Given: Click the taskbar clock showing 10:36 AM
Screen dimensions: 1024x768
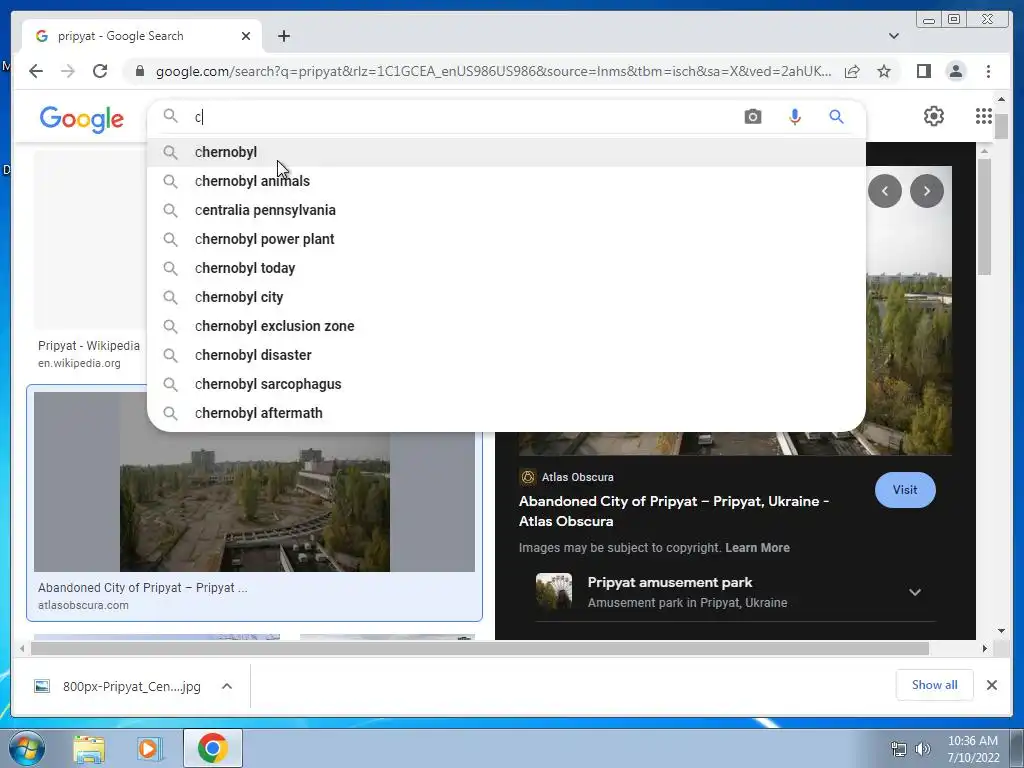Looking at the screenshot, I should (x=972, y=741).
